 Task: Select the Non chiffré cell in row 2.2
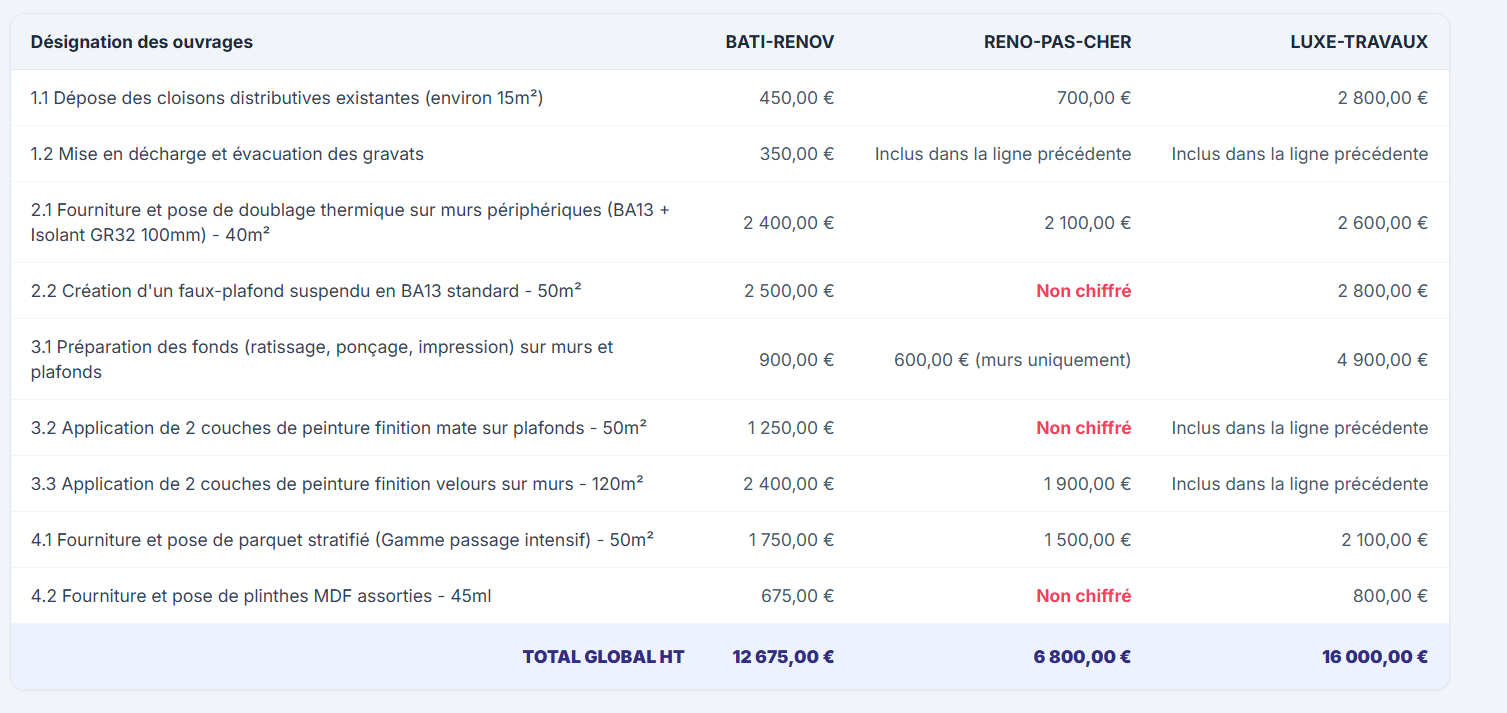[1084, 290]
